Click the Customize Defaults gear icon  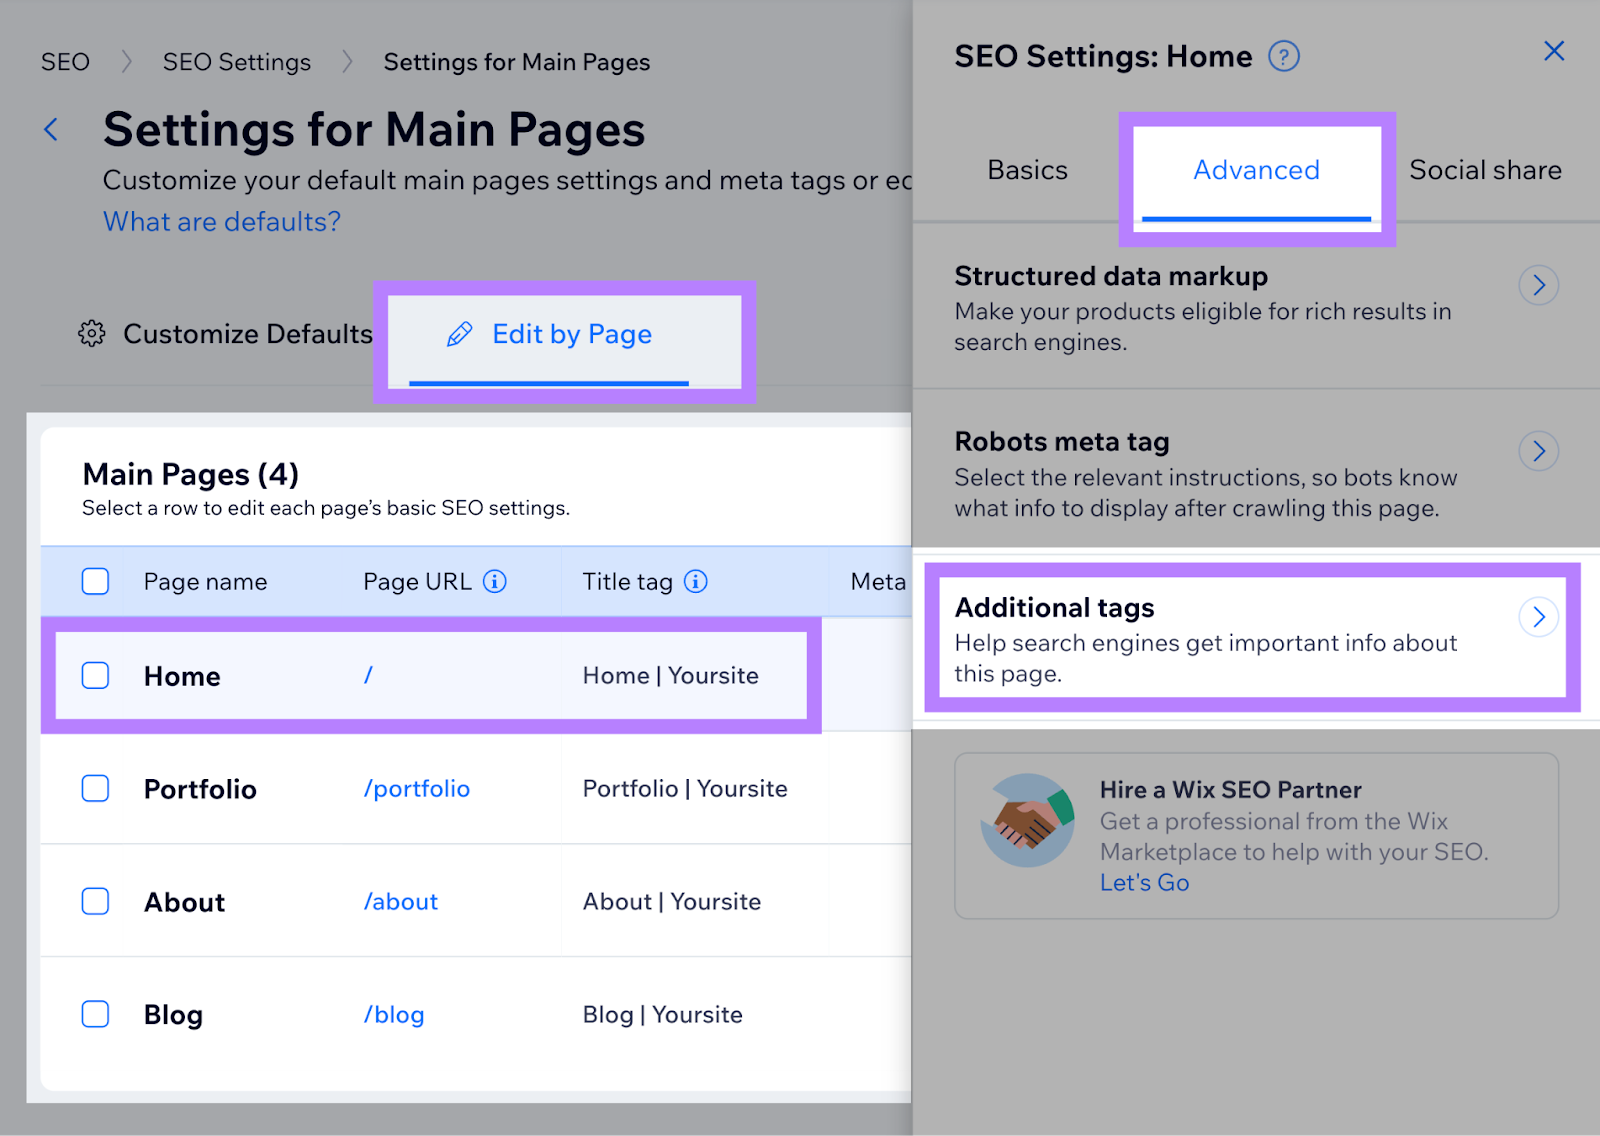coord(92,334)
